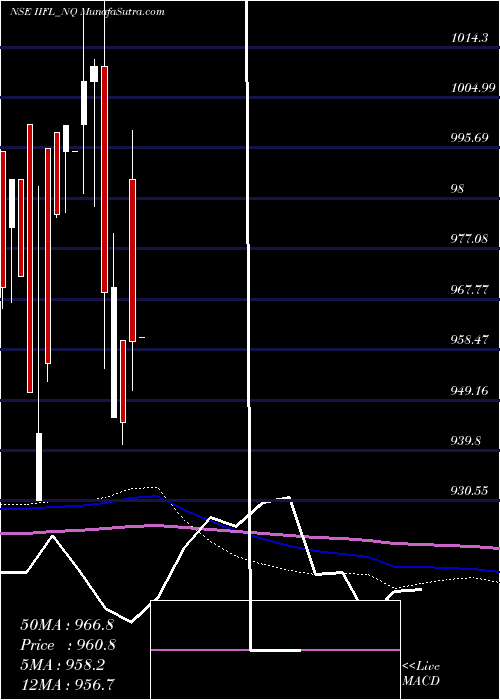Click the 949.16 price axis label
500x700 pixels.
[469, 391]
